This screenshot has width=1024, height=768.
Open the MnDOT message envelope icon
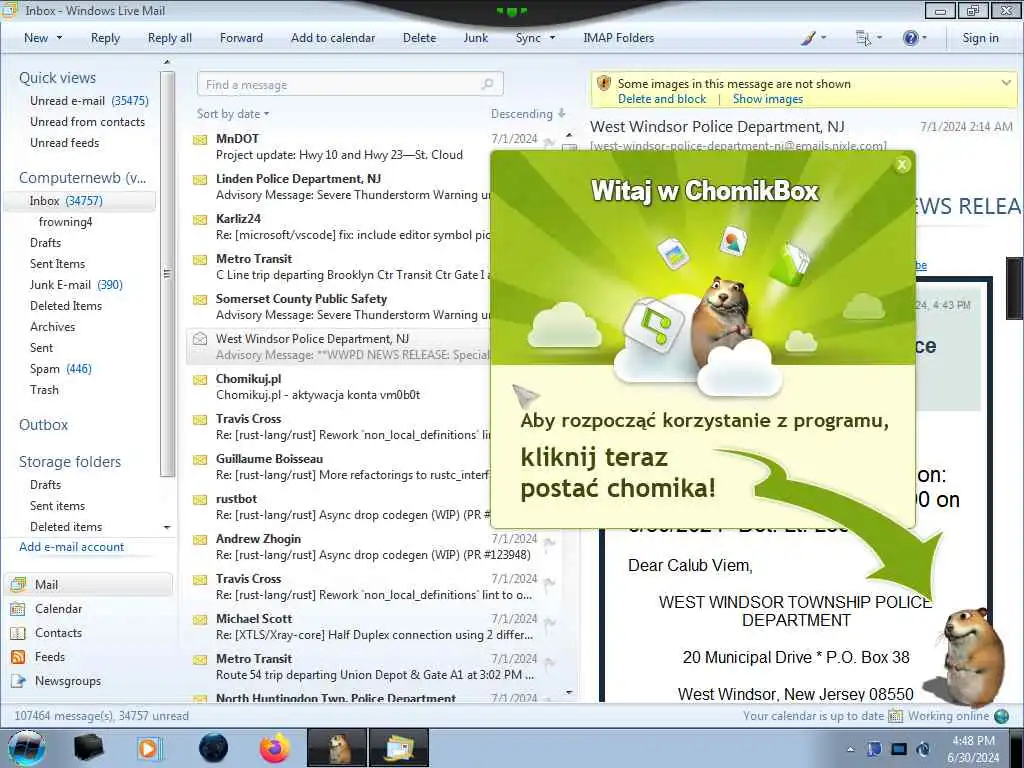point(200,139)
